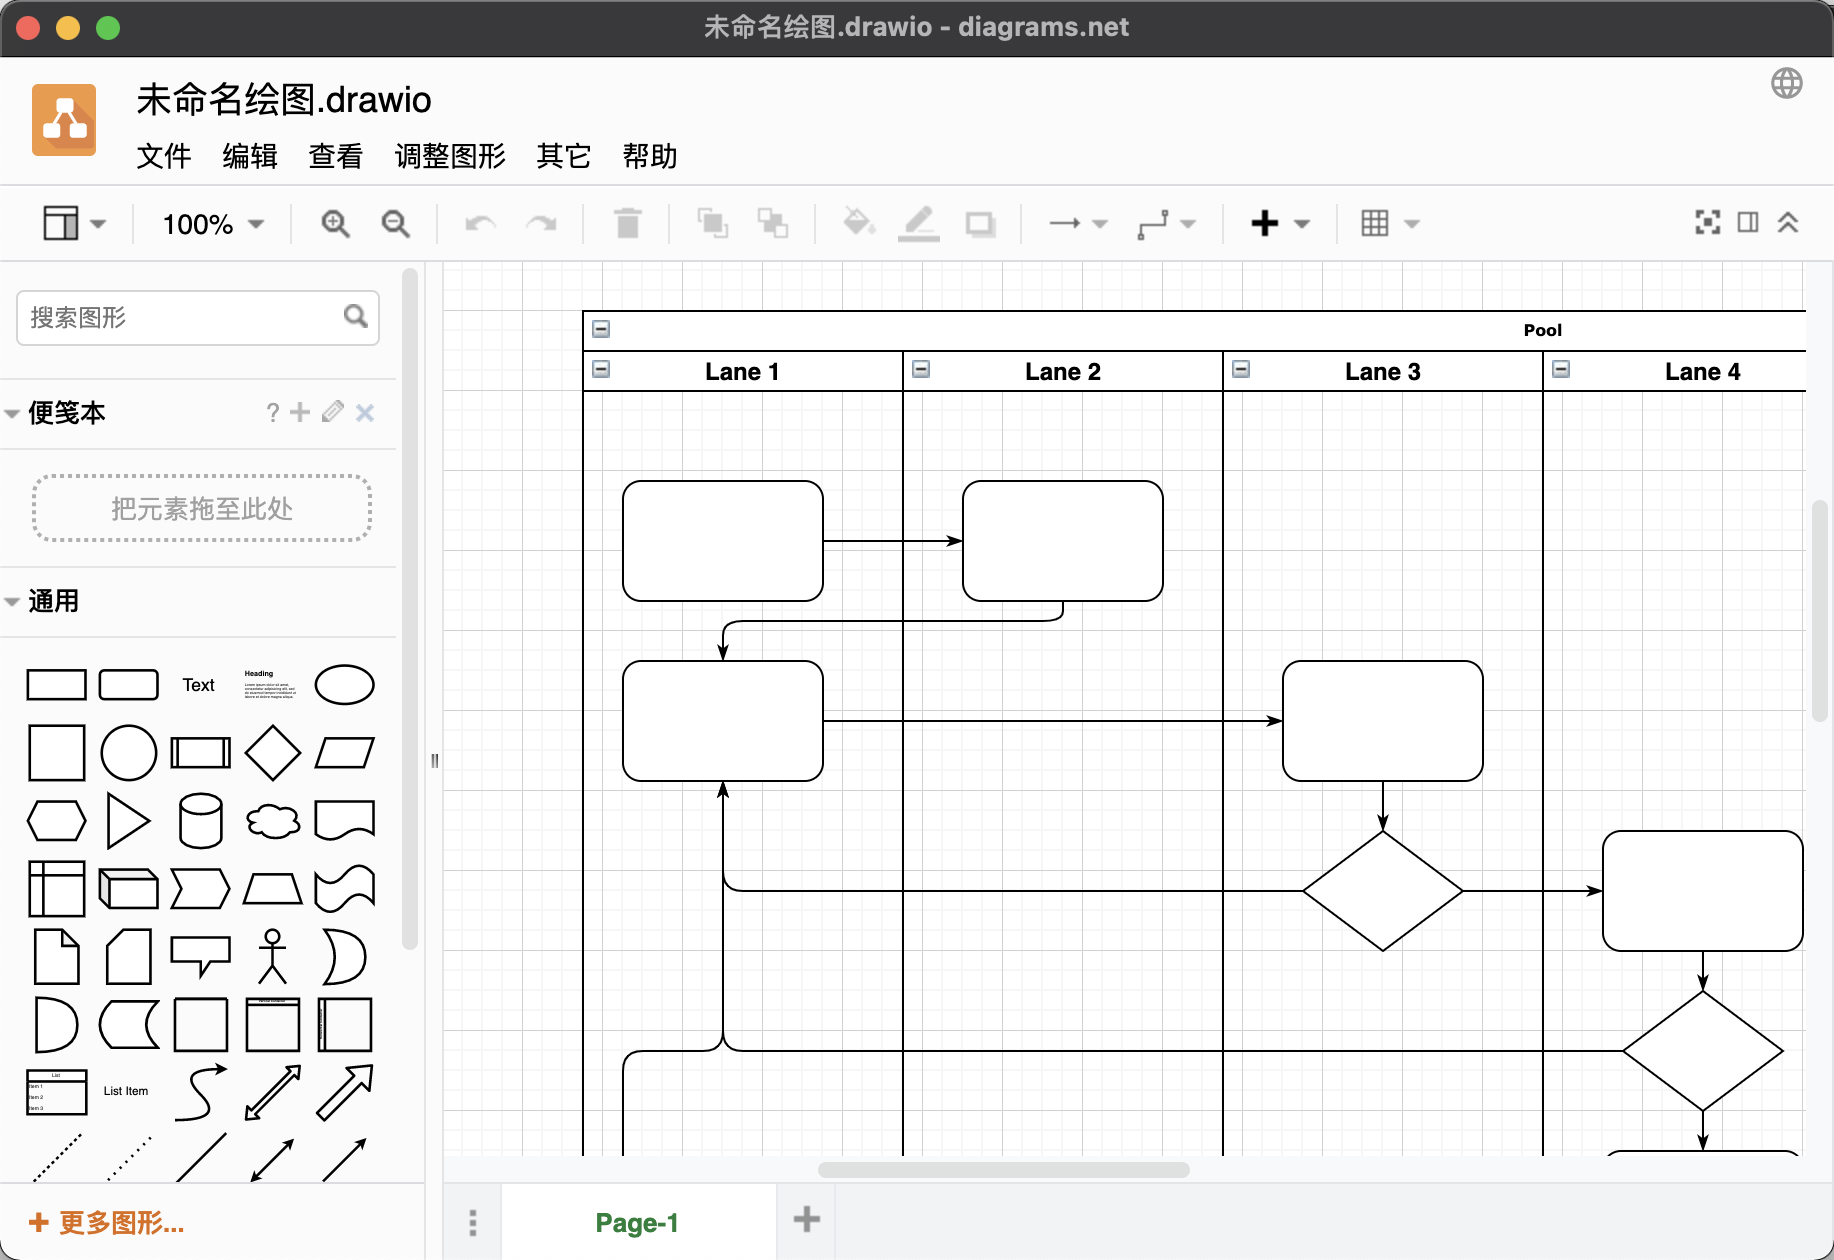The height and width of the screenshot is (1260, 1834).
Task: Collapse Lane 1 with its minus box
Action: pos(601,369)
